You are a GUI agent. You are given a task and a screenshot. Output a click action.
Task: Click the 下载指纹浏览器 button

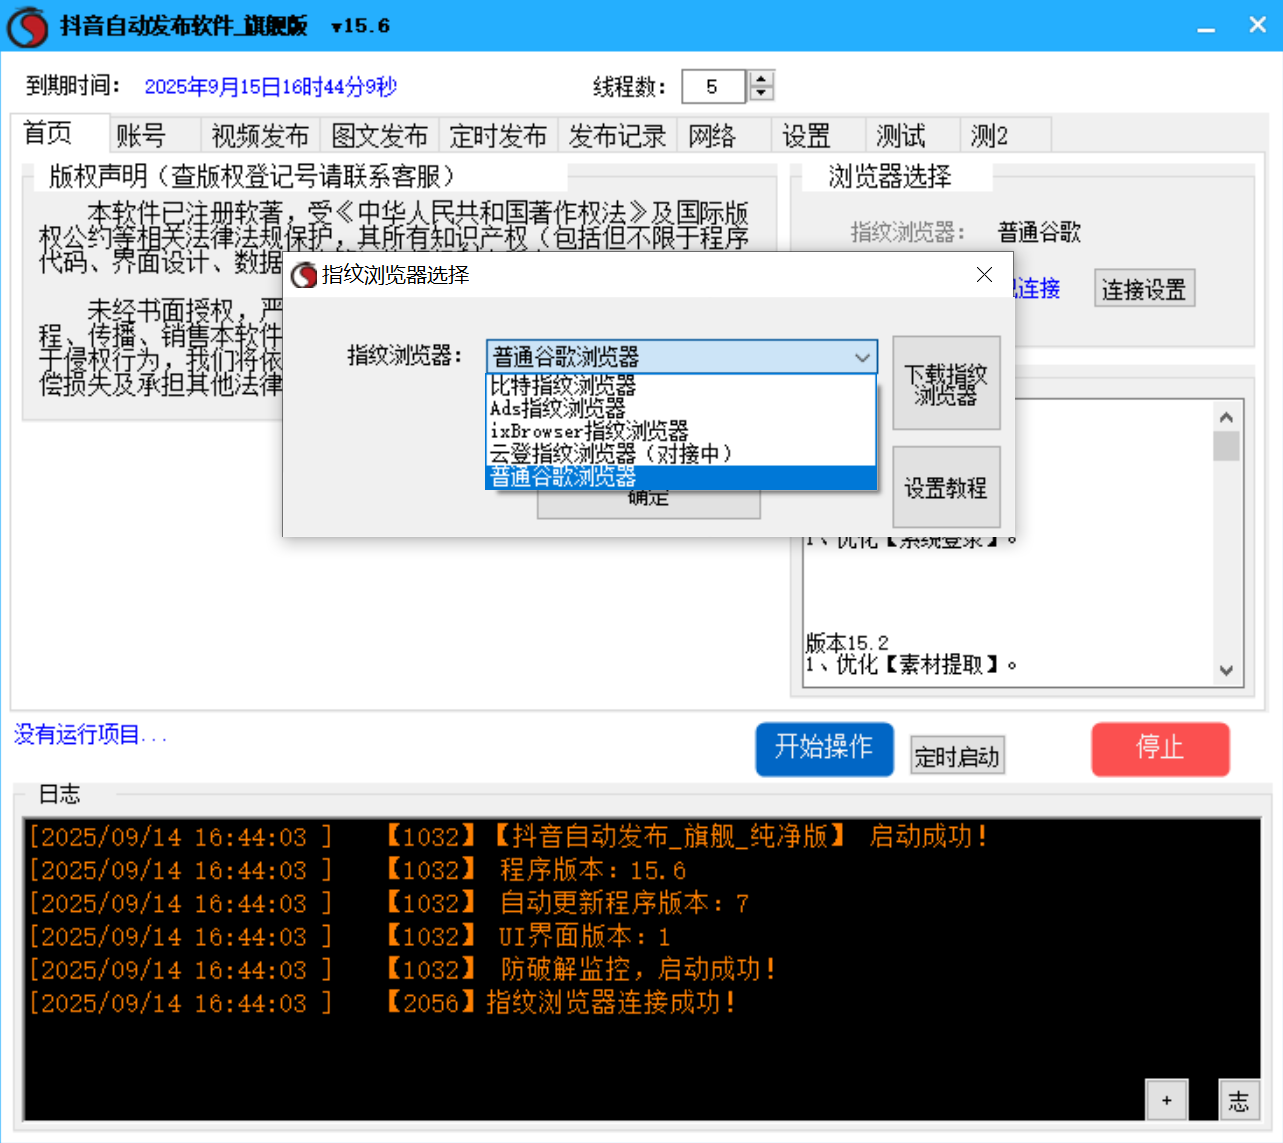tap(945, 383)
